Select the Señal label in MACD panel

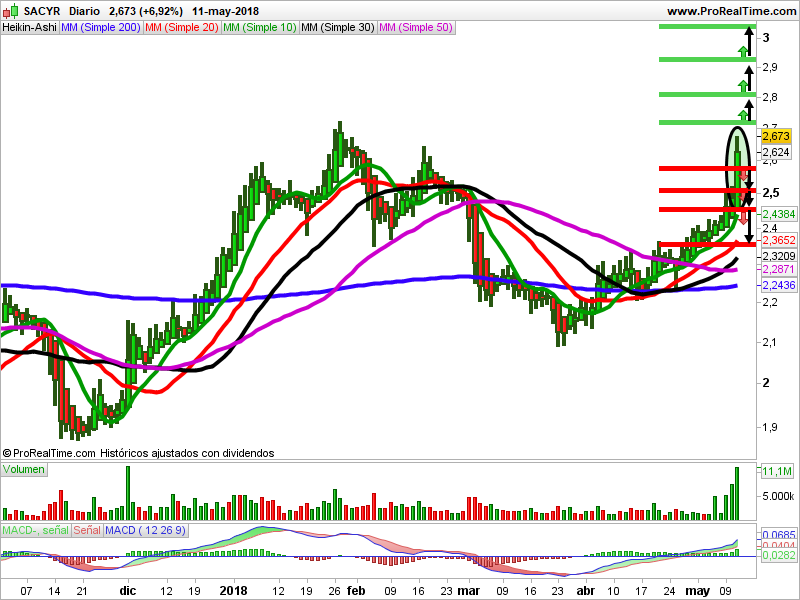coord(87,529)
